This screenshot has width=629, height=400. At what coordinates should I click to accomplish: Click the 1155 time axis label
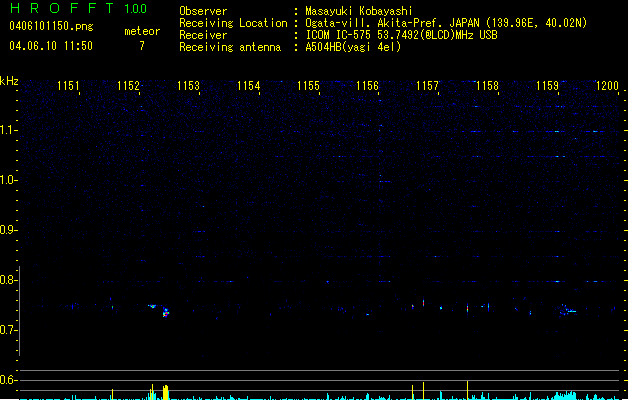coord(308,86)
